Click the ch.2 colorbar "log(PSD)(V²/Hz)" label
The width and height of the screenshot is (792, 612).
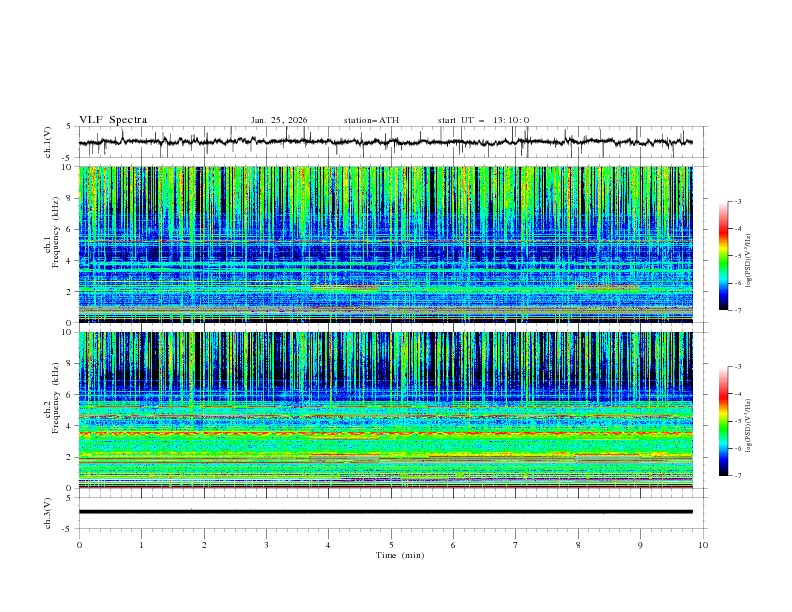[x=748, y=426]
